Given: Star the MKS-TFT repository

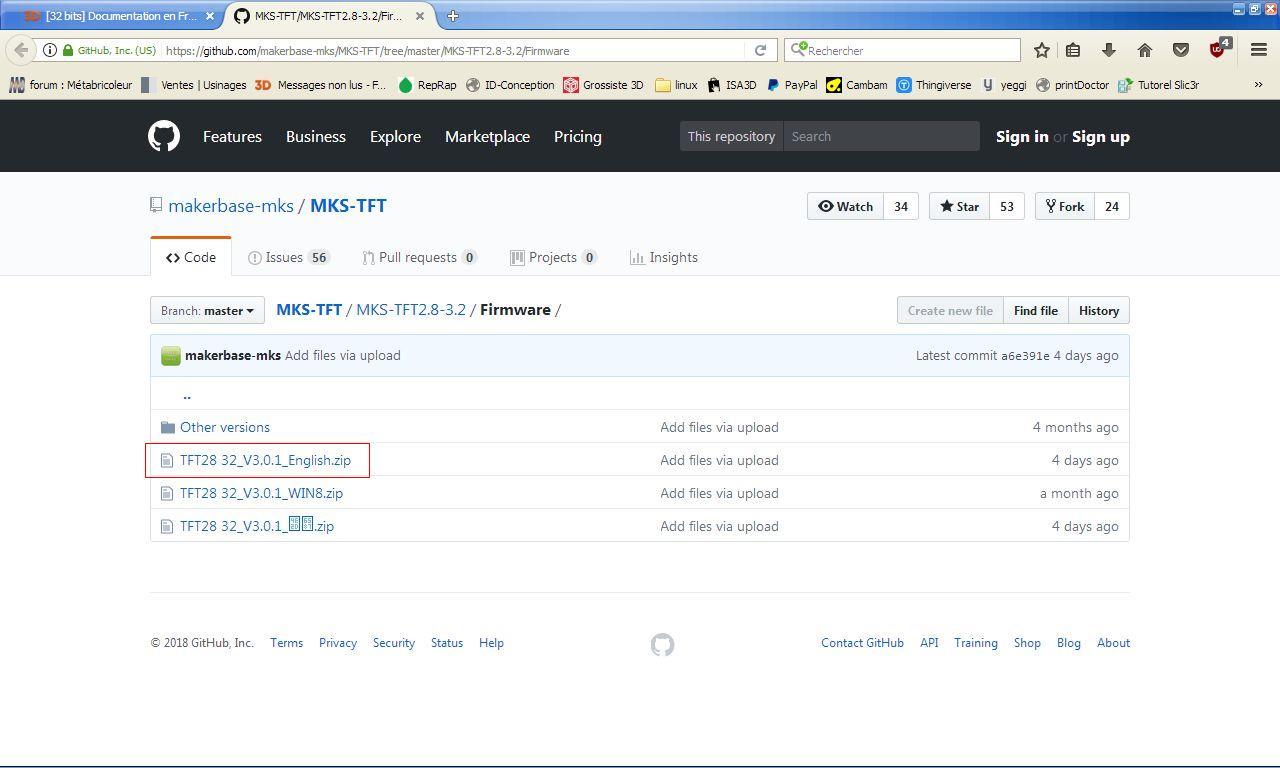Looking at the screenshot, I should pos(959,206).
